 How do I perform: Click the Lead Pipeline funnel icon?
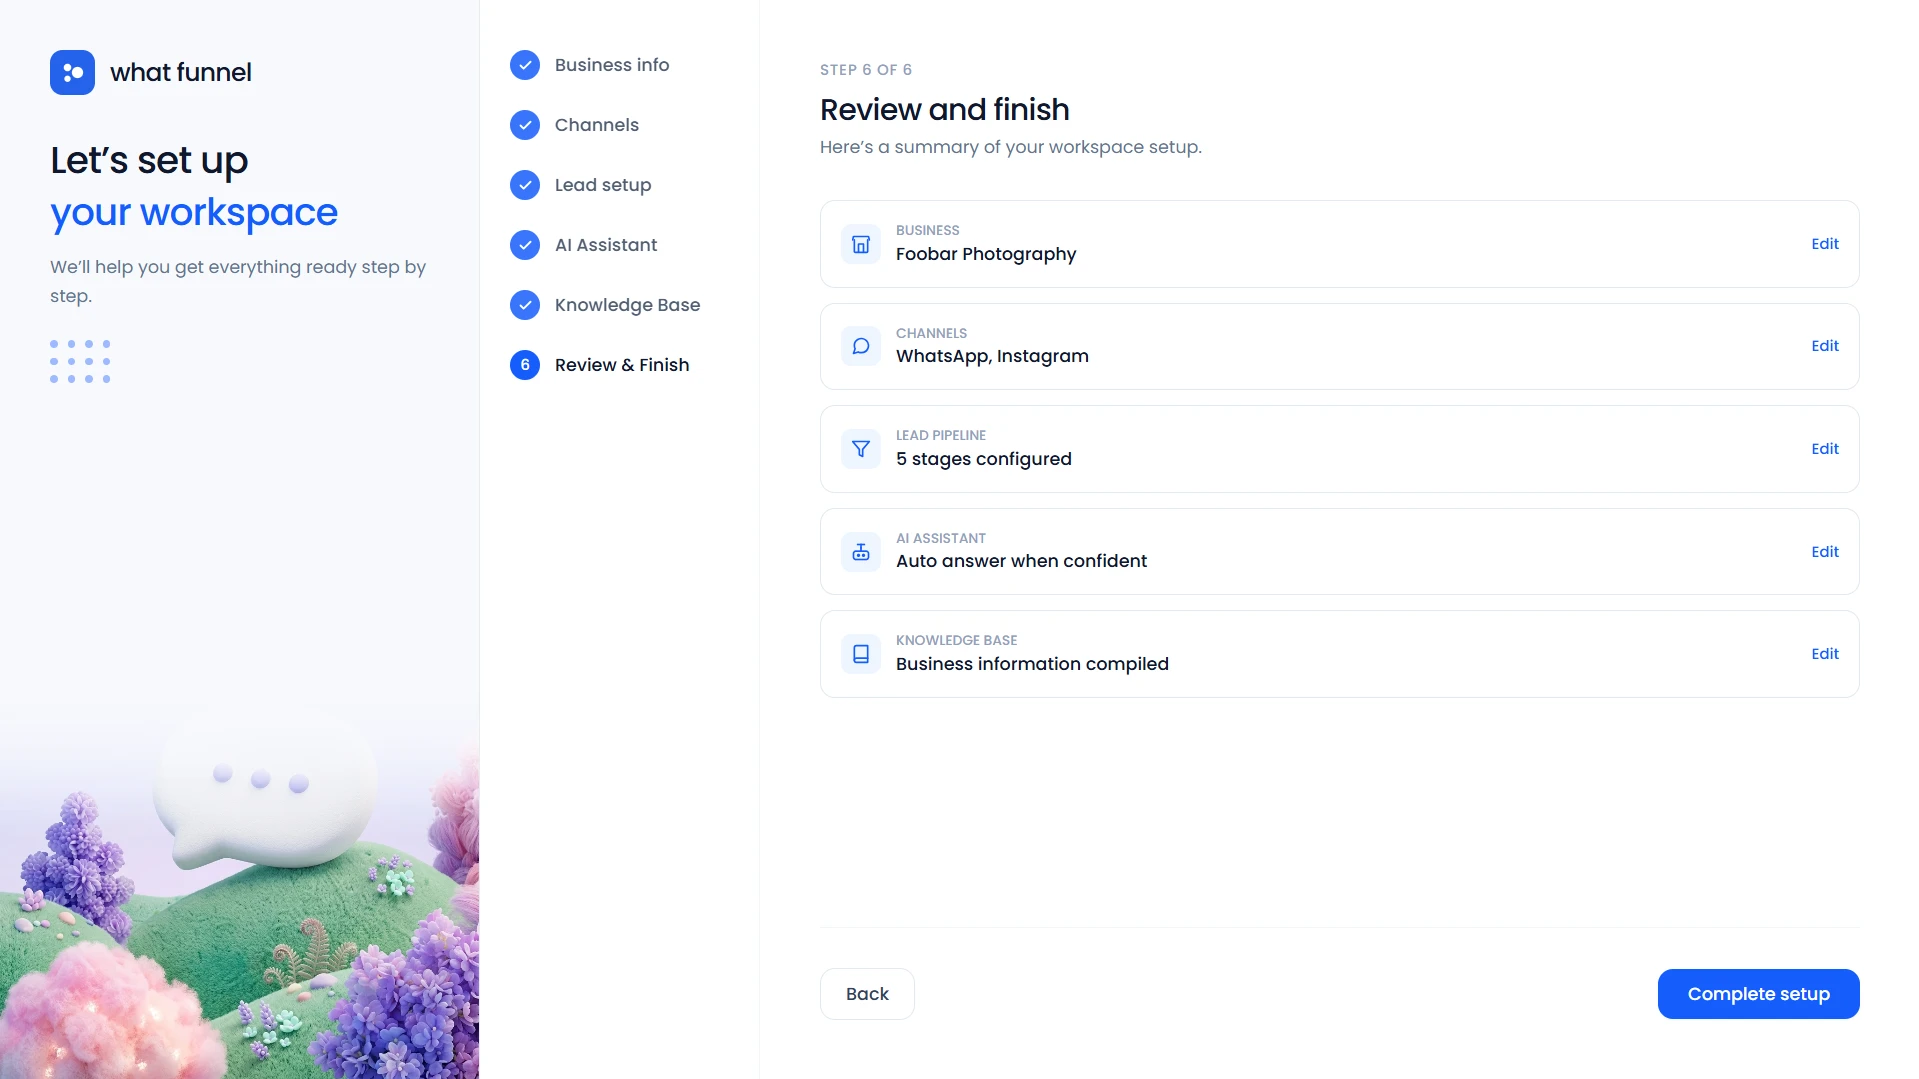pyautogui.click(x=861, y=449)
